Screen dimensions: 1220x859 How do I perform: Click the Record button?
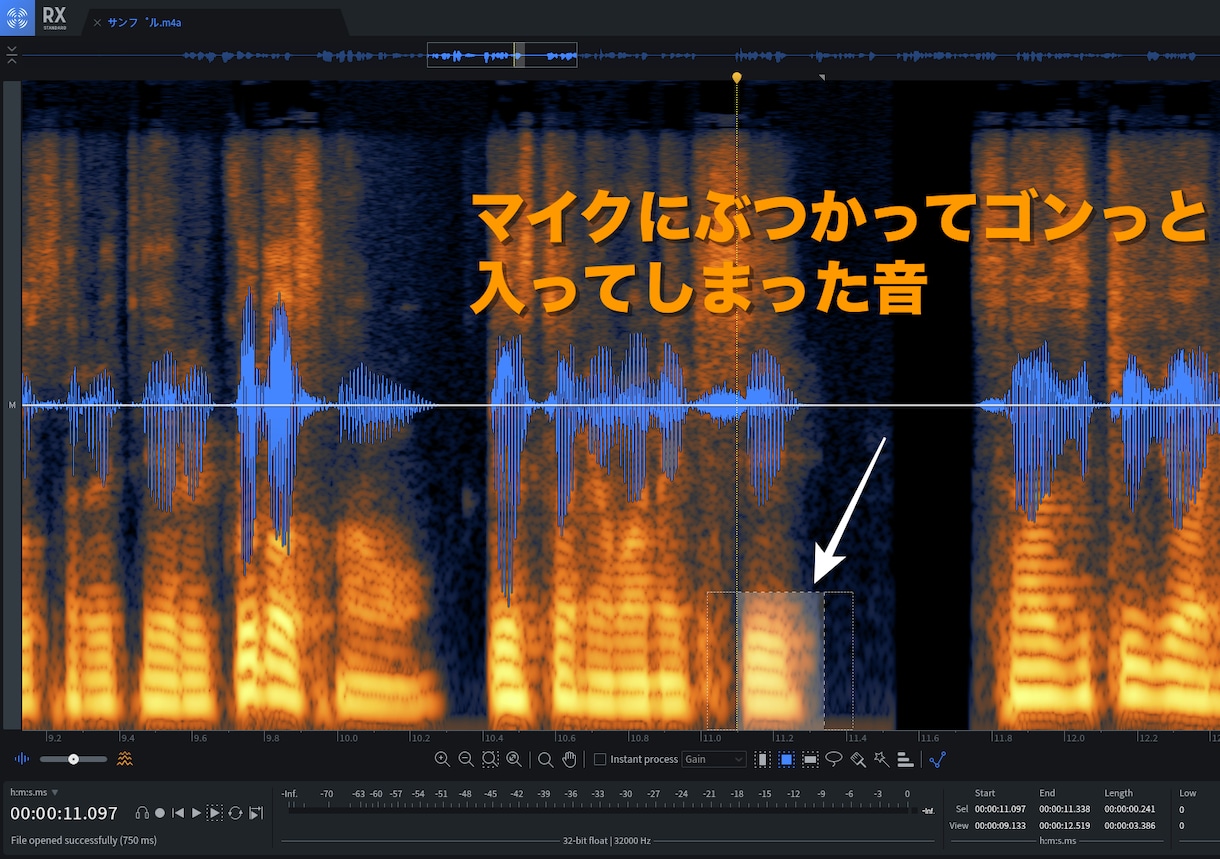[x=160, y=813]
